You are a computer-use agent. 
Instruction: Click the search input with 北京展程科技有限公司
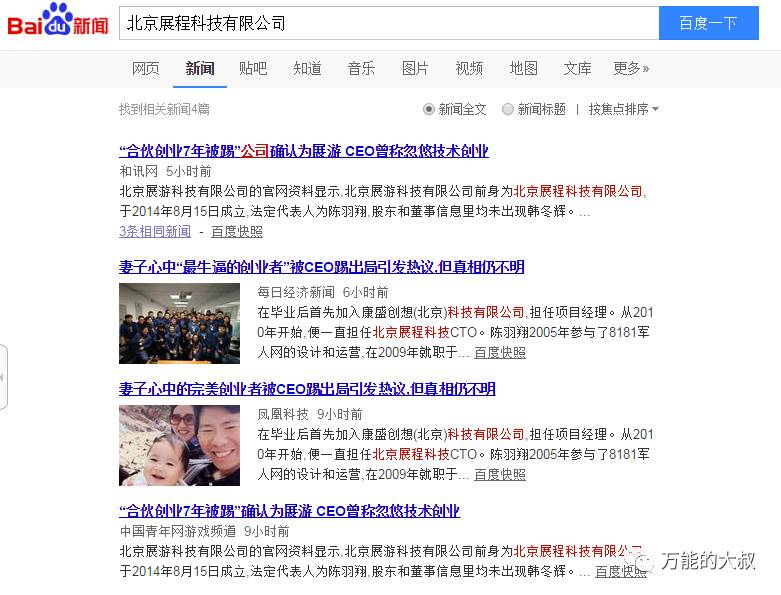[389, 23]
